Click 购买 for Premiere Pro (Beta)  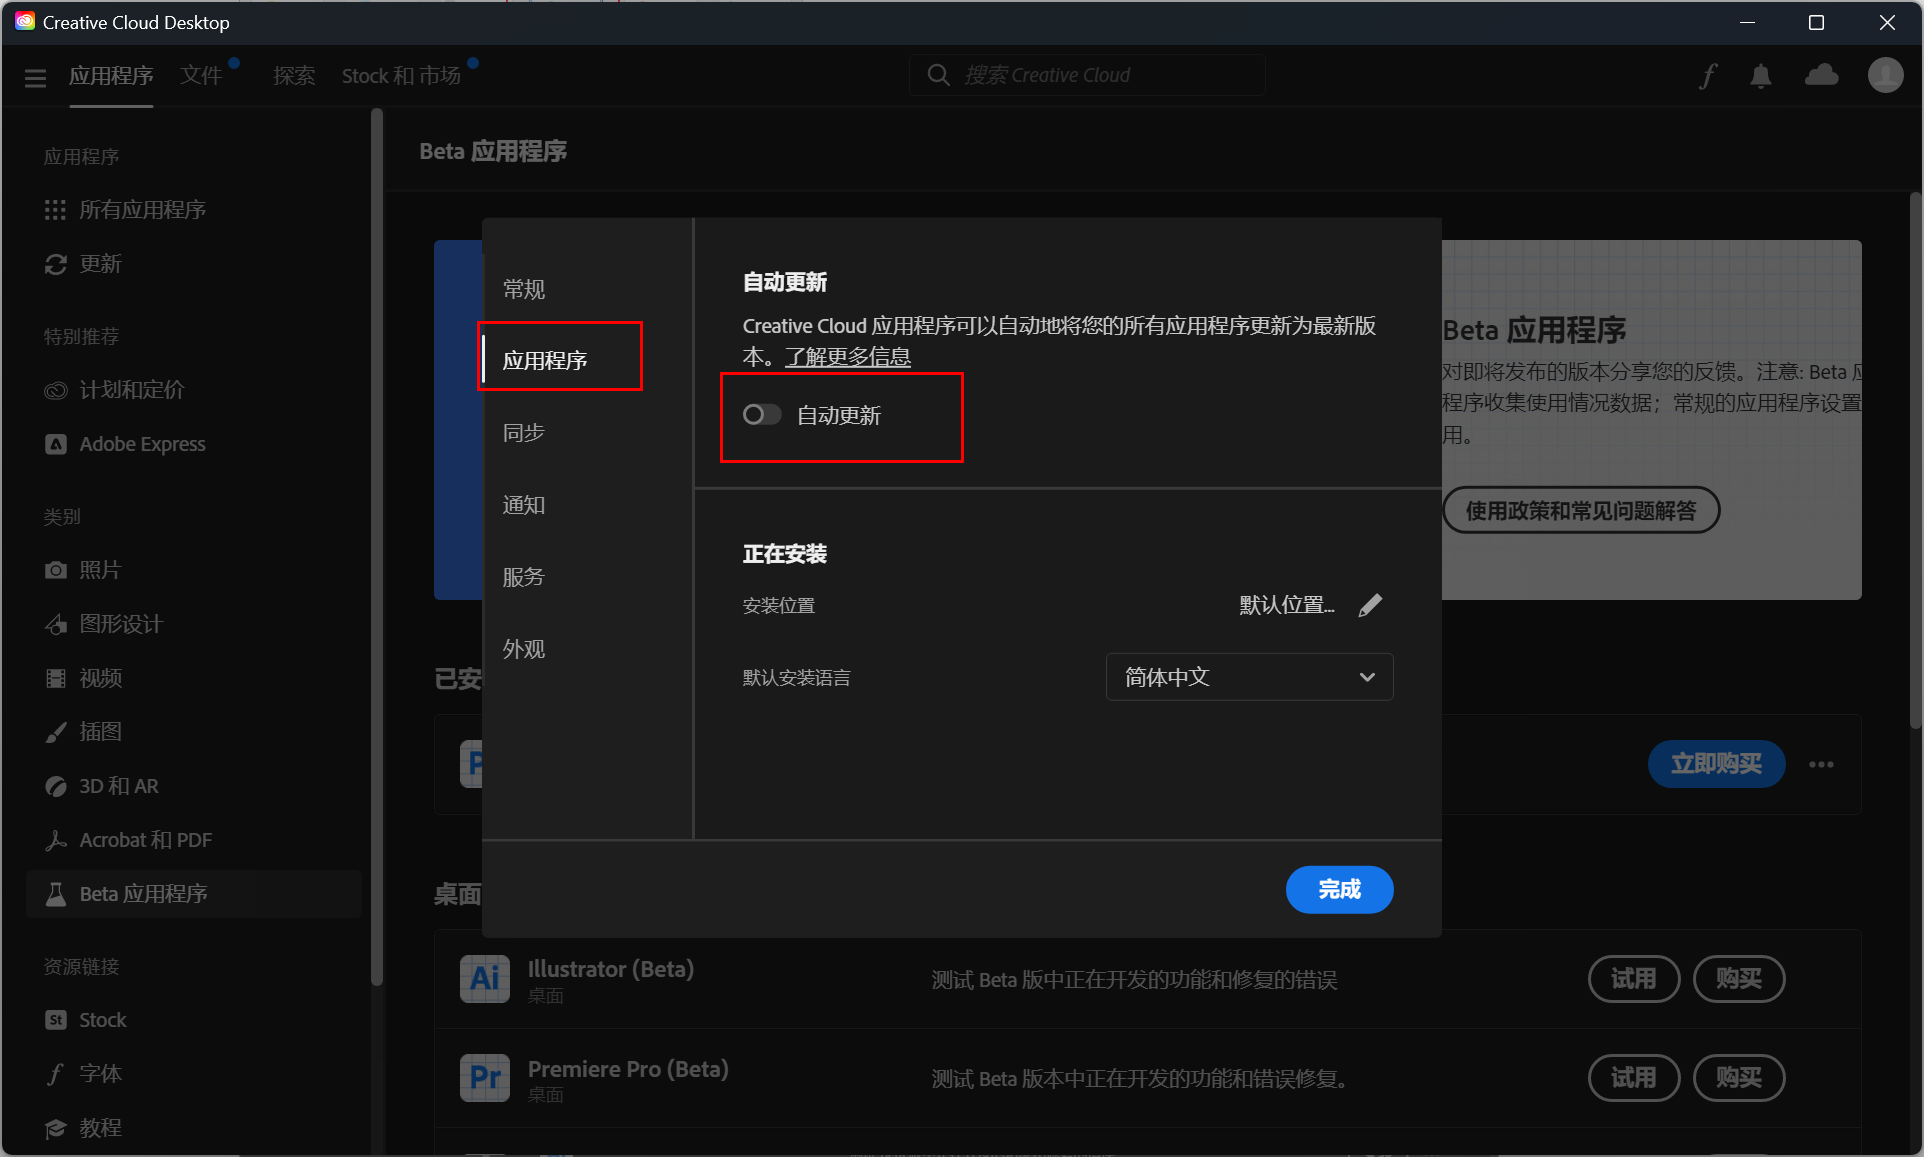[x=1739, y=1078]
